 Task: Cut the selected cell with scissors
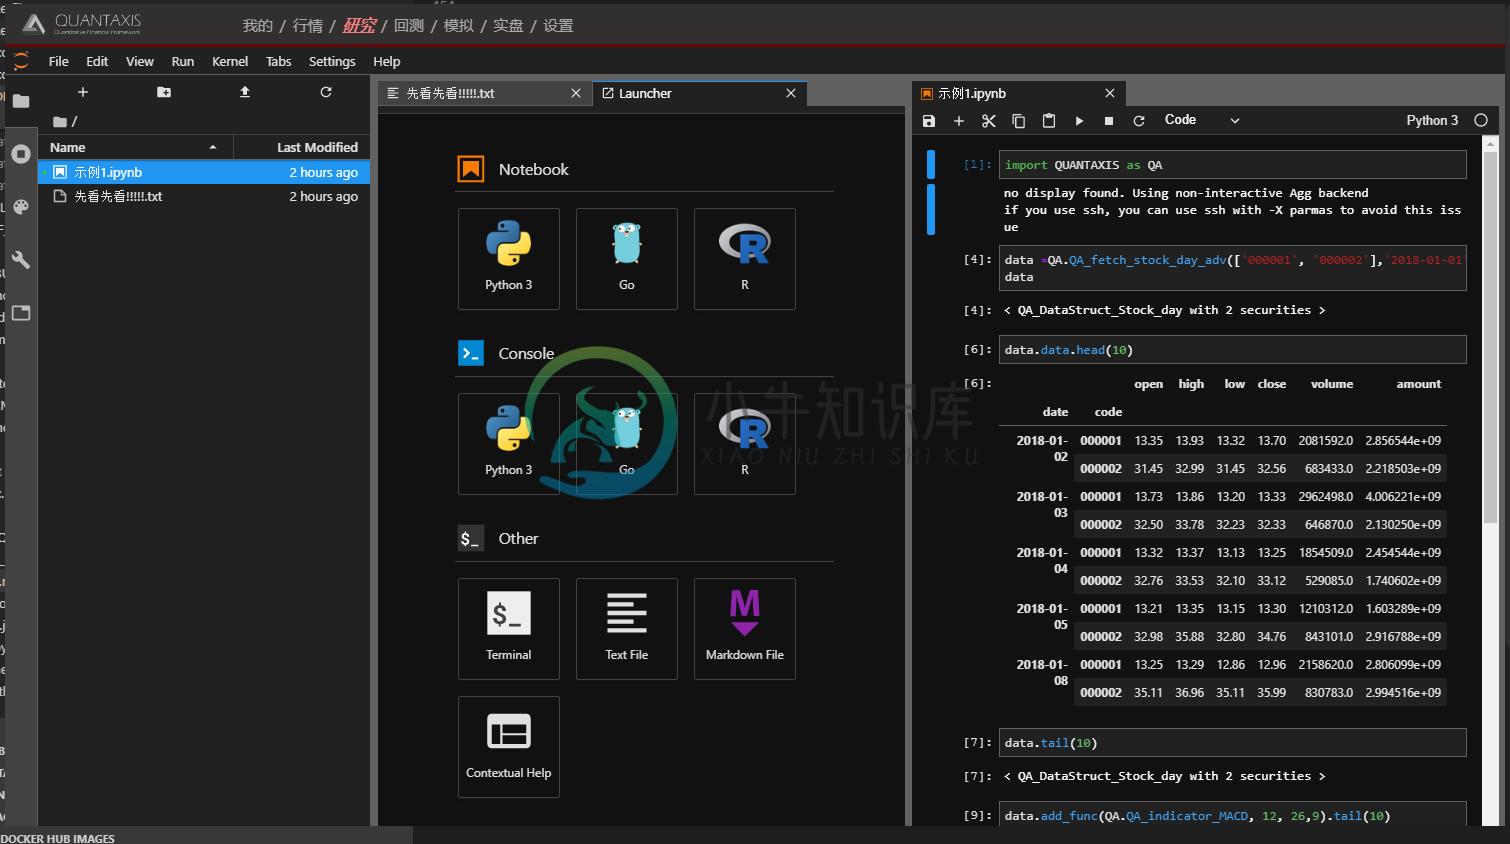tap(989, 121)
